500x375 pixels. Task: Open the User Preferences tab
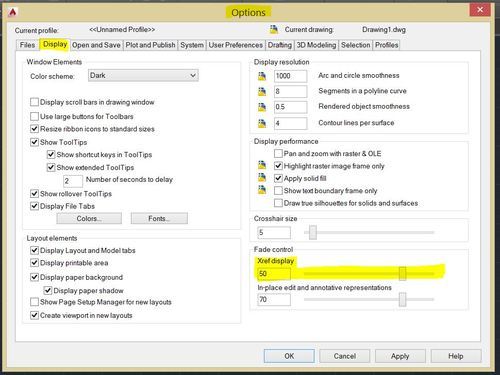click(x=236, y=45)
